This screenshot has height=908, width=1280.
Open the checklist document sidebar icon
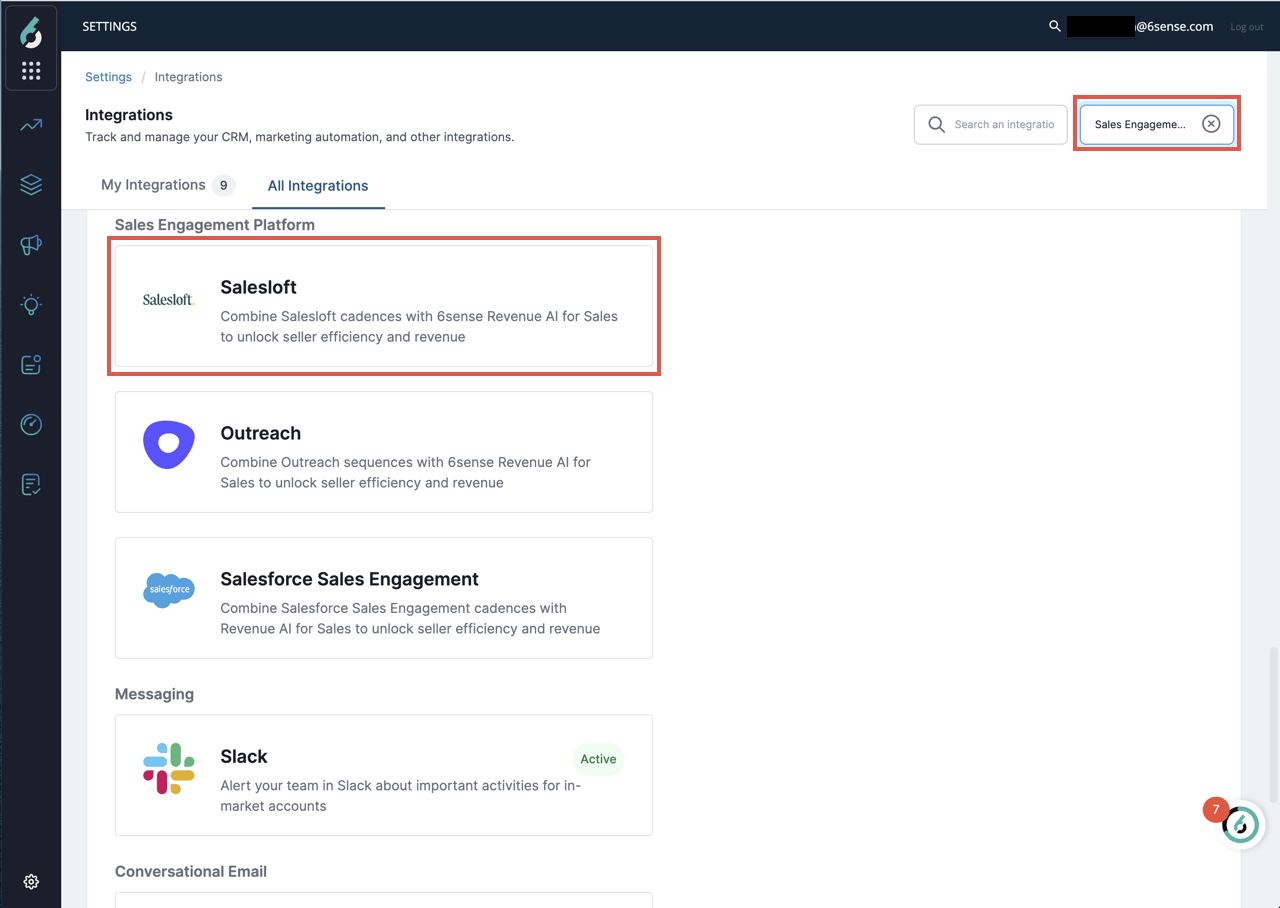pyautogui.click(x=31, y=485)
